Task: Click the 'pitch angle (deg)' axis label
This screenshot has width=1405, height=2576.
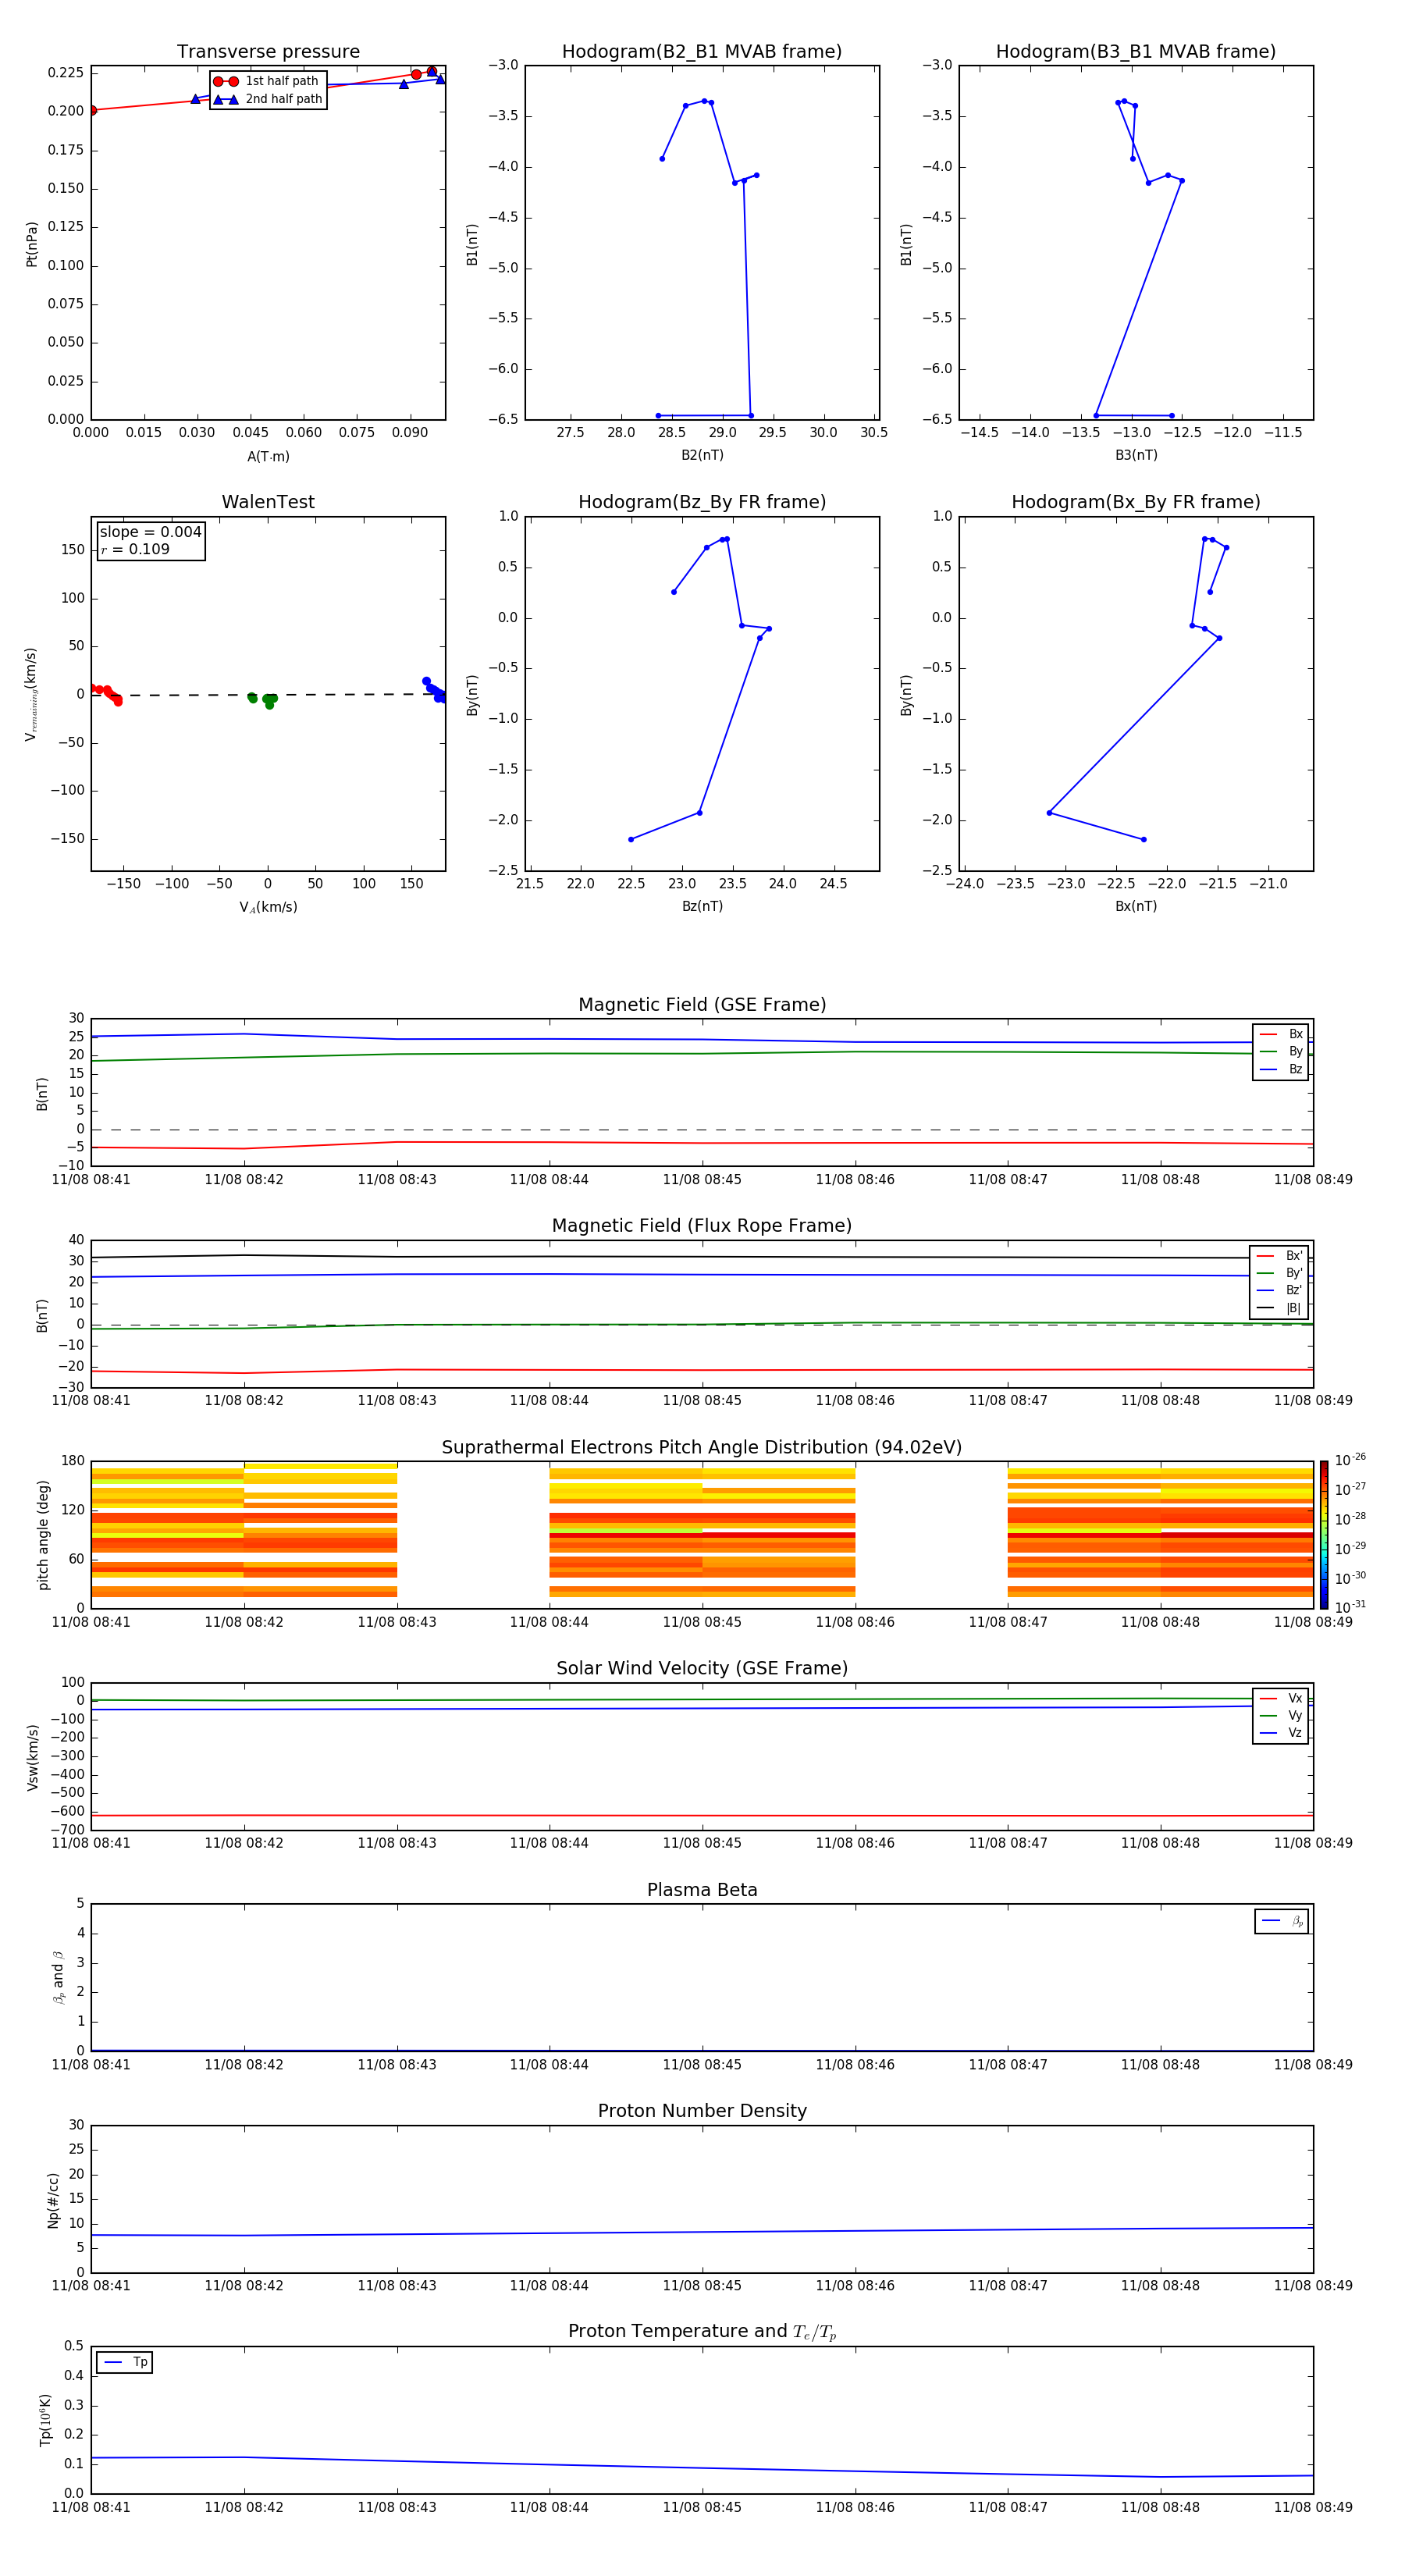Action: (43, 1535)
